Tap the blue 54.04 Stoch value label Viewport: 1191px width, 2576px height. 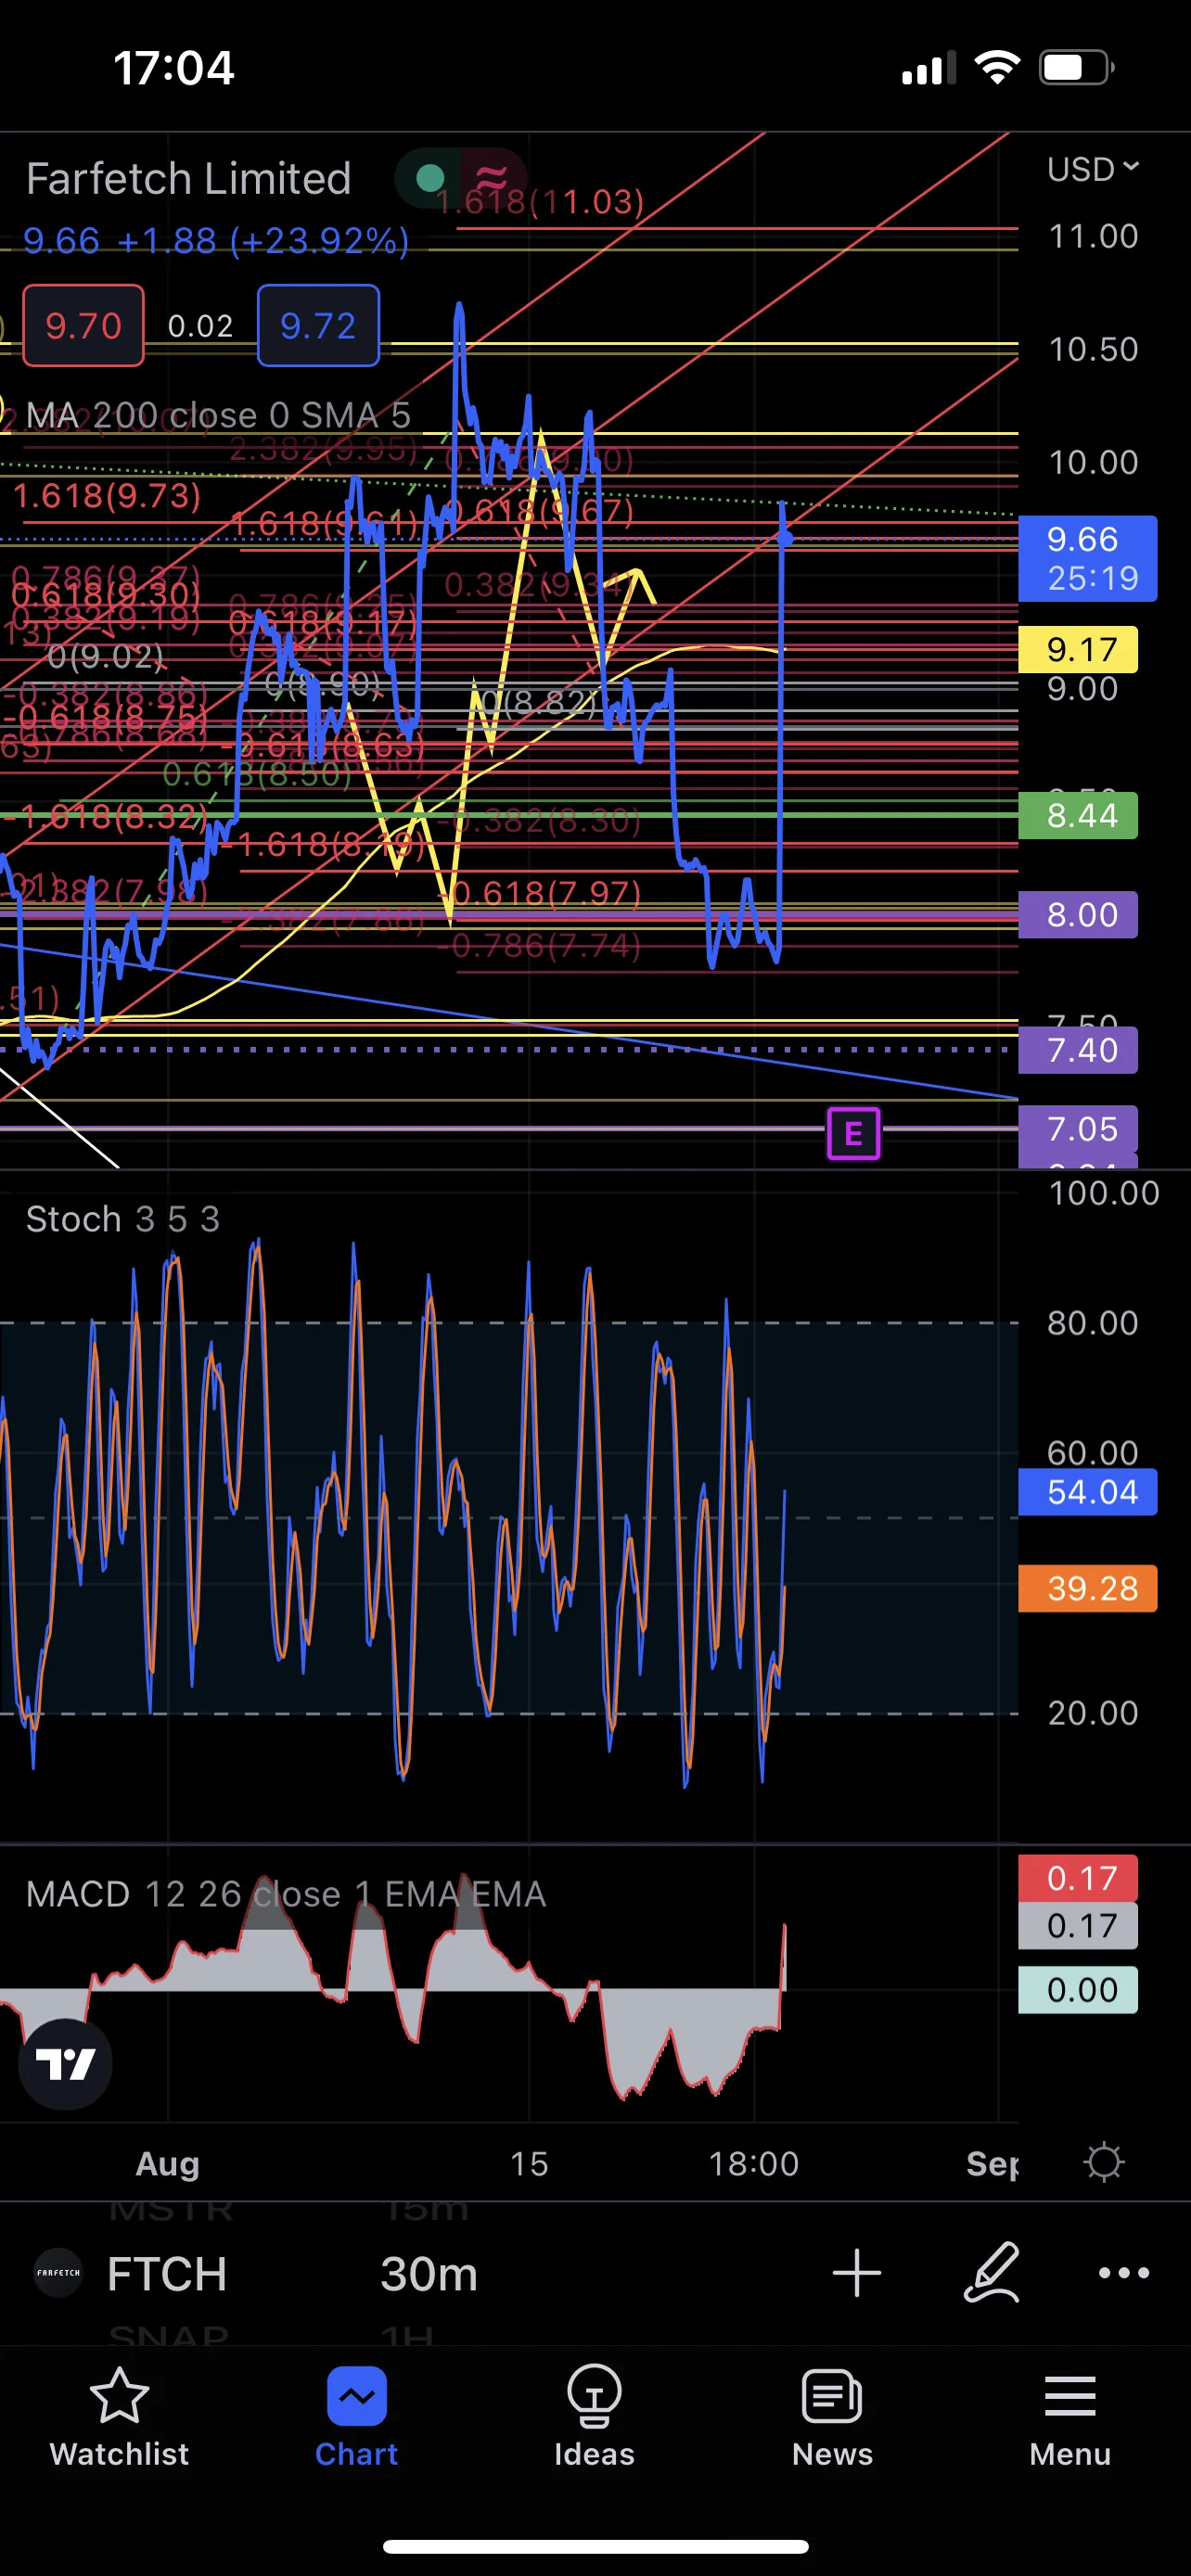[1087, 1492]
